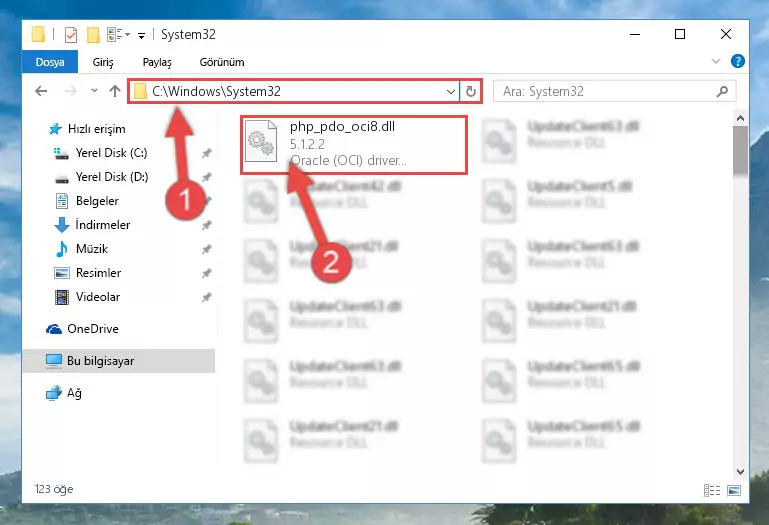Screen dimensions: 769x525
Task: Click the pin icon next to İndirmeler
Action: click(206, 225)
